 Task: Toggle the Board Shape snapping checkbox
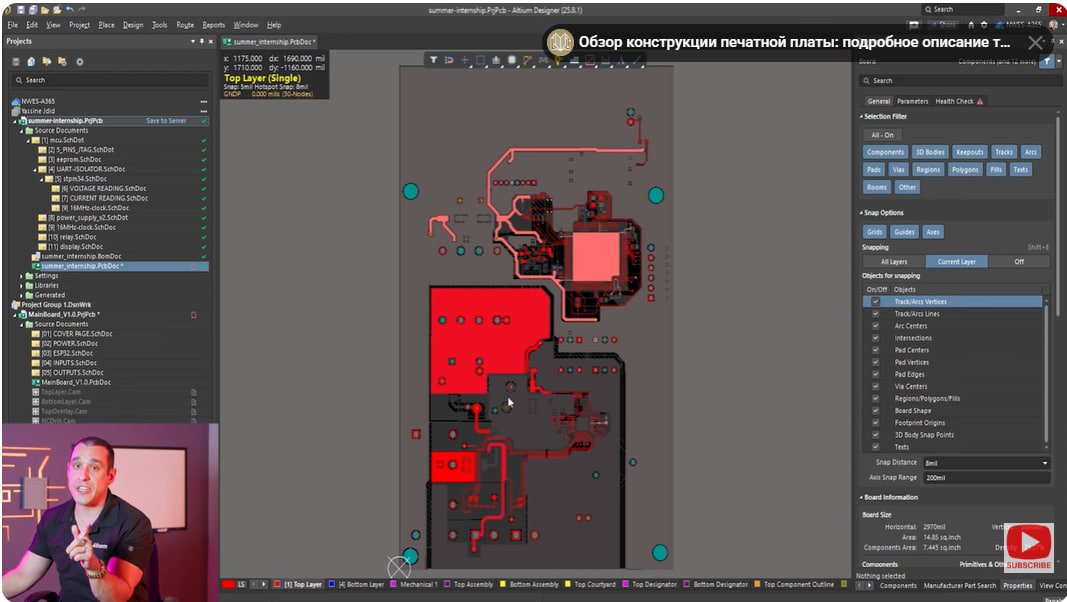[x=875, y=411]
